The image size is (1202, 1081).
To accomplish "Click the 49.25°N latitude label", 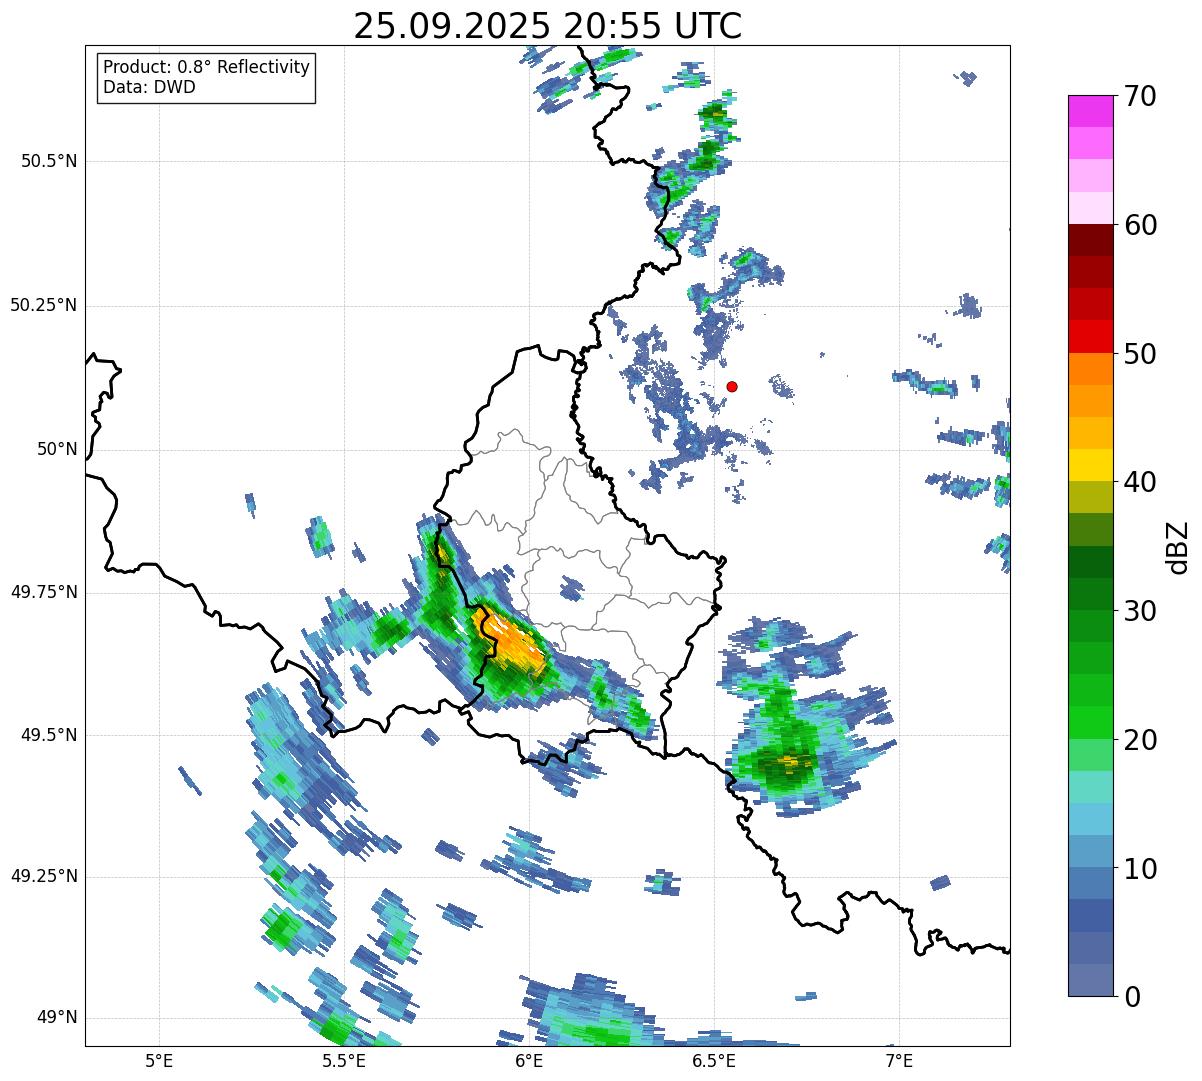I will pos(44,876).
